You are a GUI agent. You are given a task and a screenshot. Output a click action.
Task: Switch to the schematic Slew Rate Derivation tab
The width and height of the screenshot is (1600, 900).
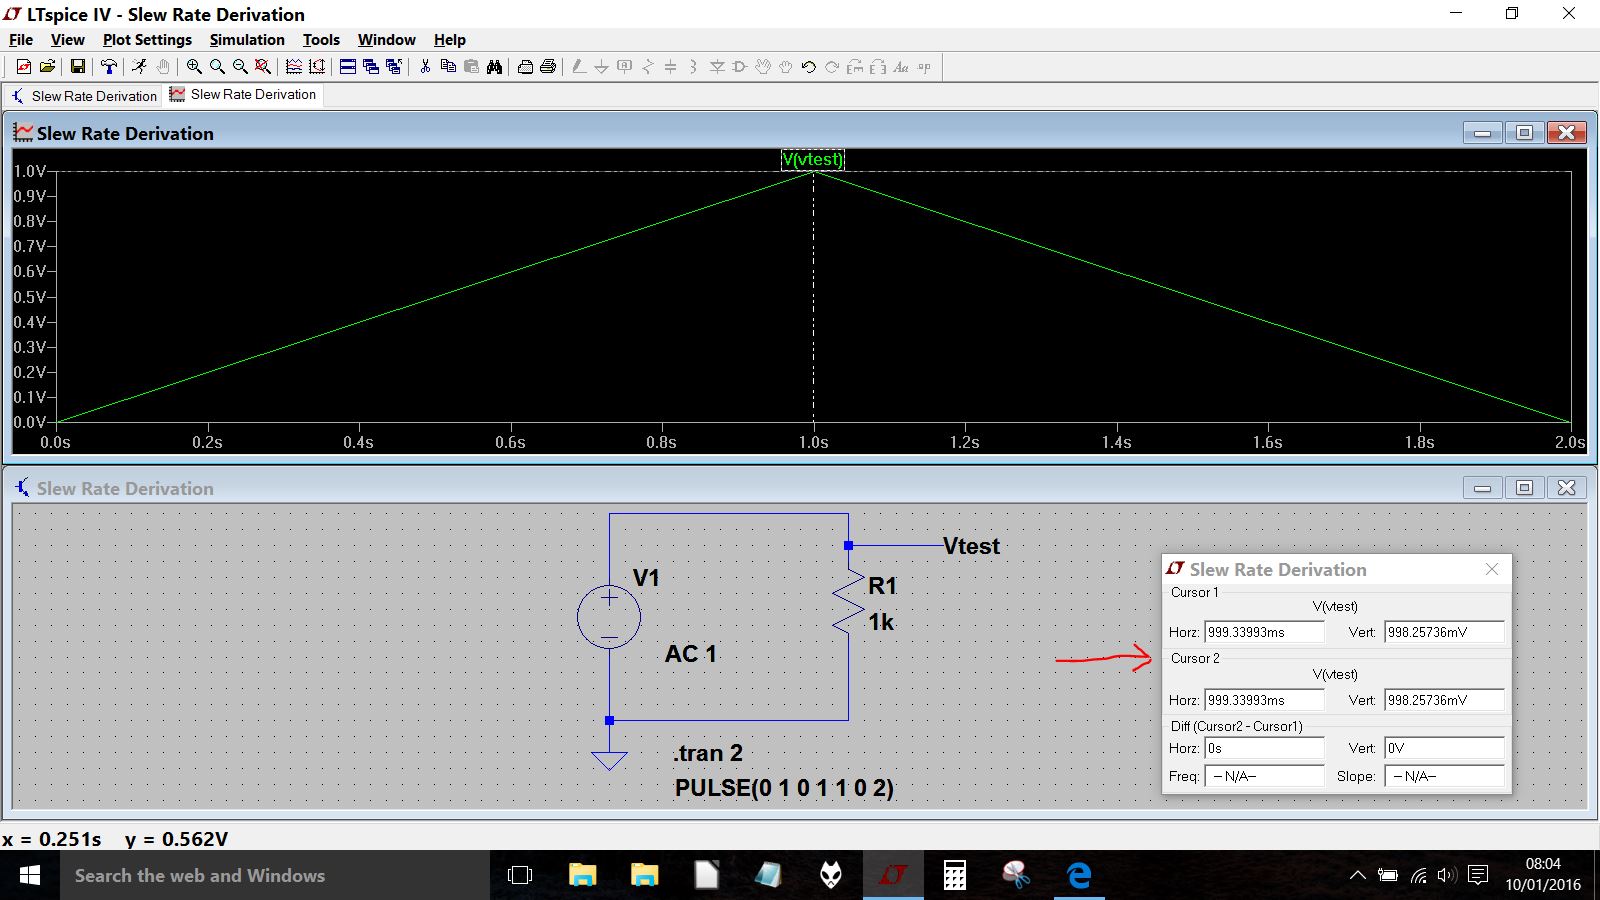(84, 96)
